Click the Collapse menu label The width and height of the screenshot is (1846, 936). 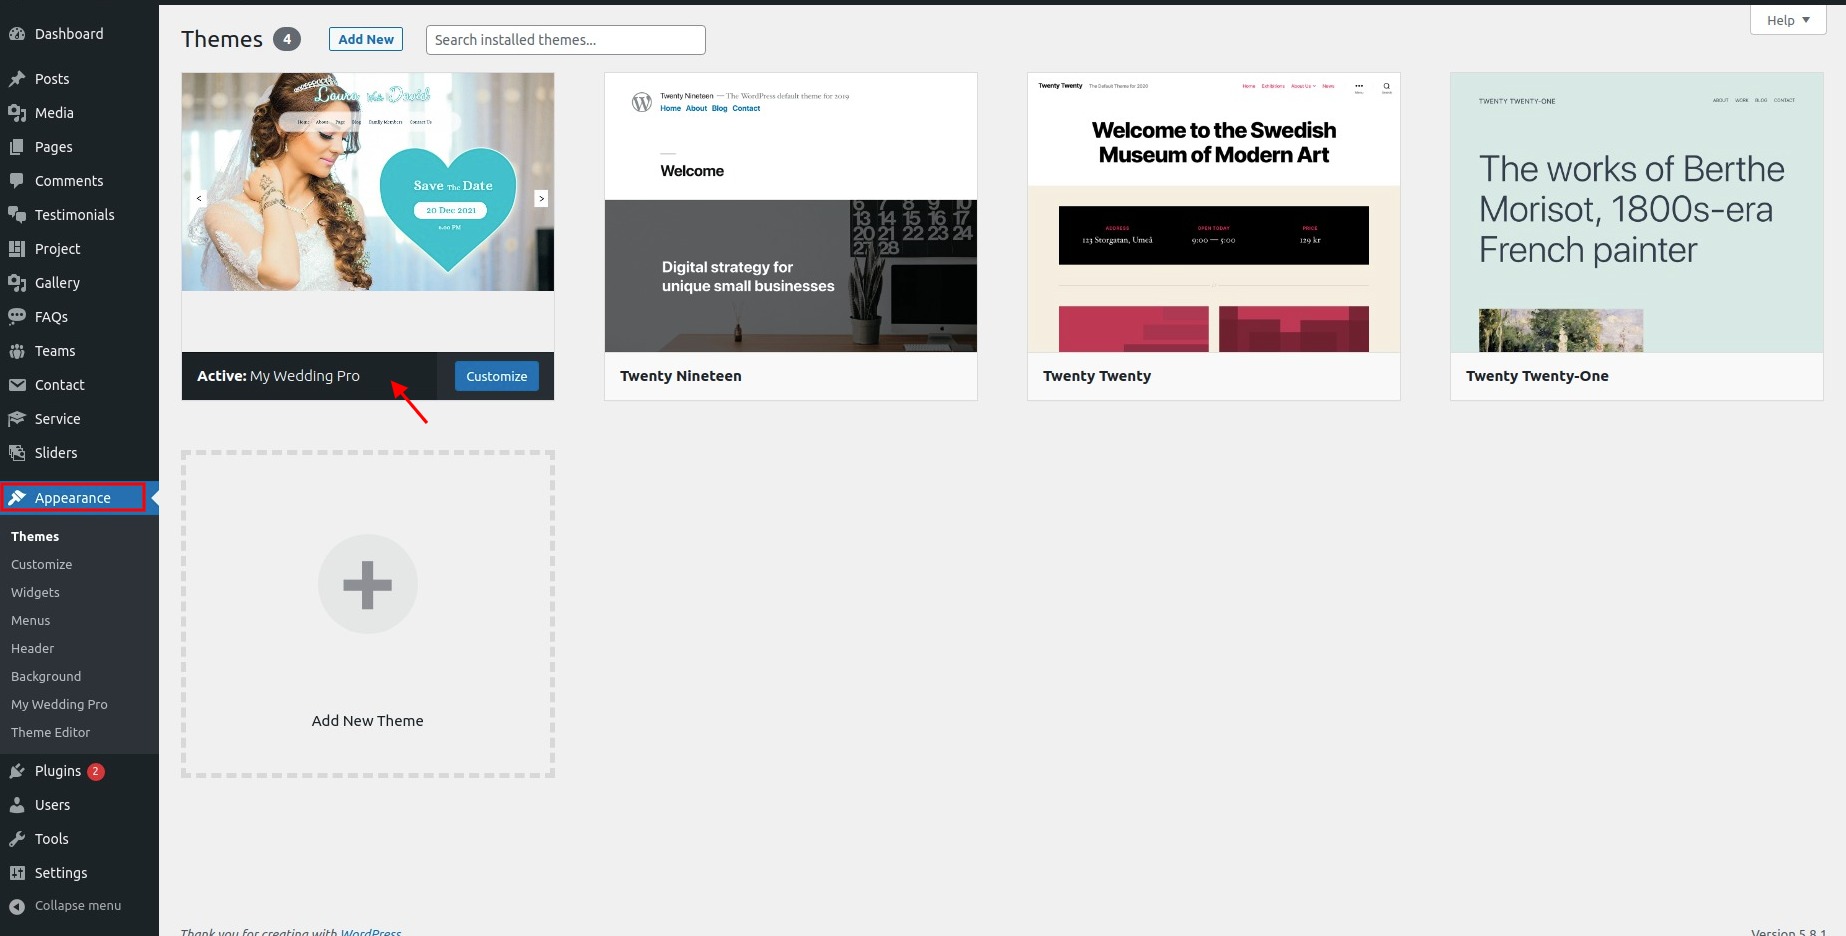click(78, 906)
